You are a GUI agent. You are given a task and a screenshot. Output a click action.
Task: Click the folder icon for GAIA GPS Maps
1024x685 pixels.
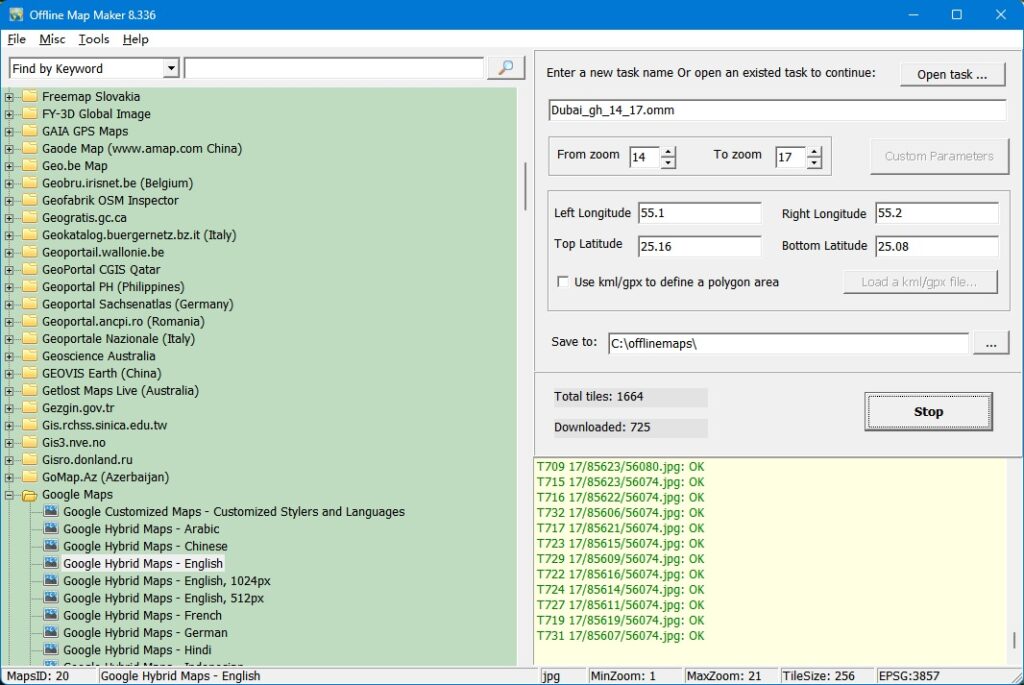pos(29,131)
